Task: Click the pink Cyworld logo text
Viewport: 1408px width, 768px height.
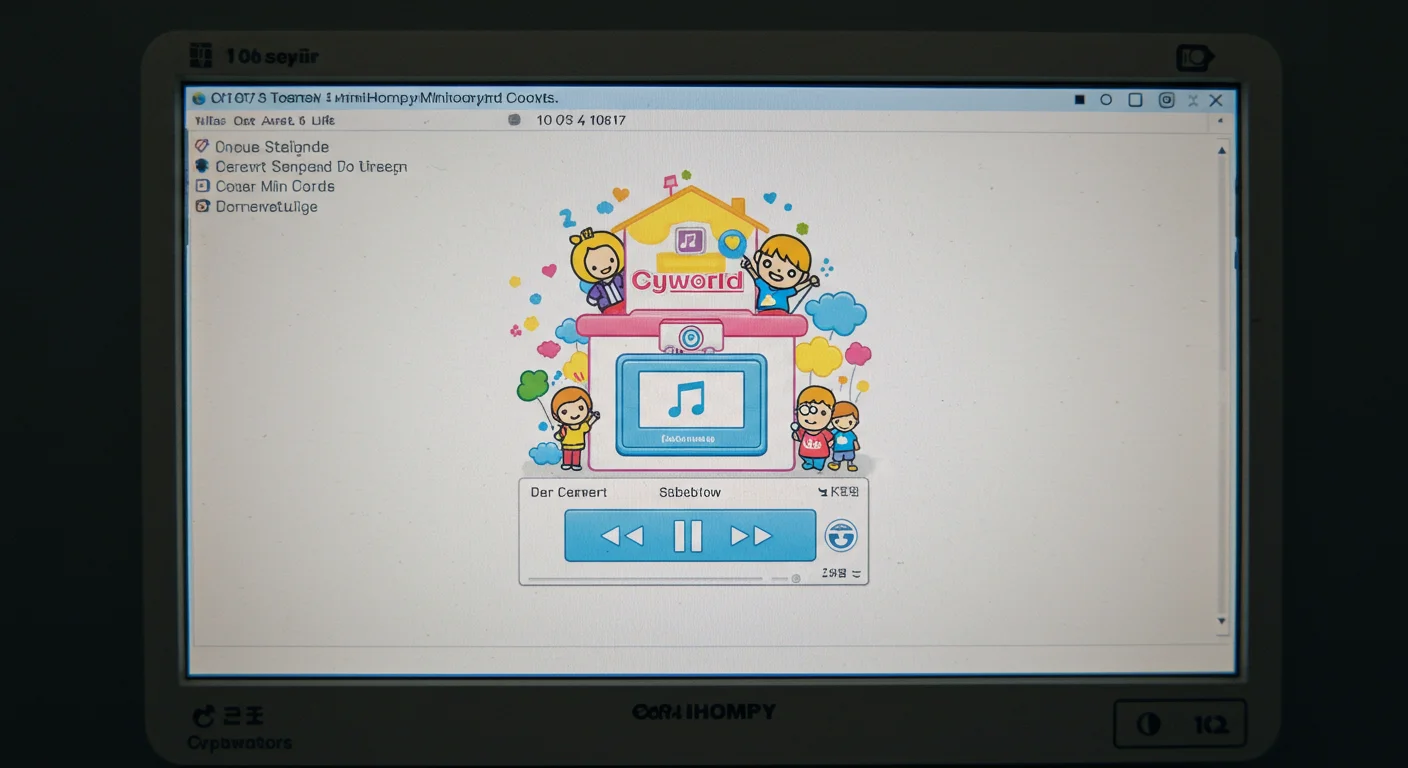Action: pyautogui.click(x=688, y=281)
